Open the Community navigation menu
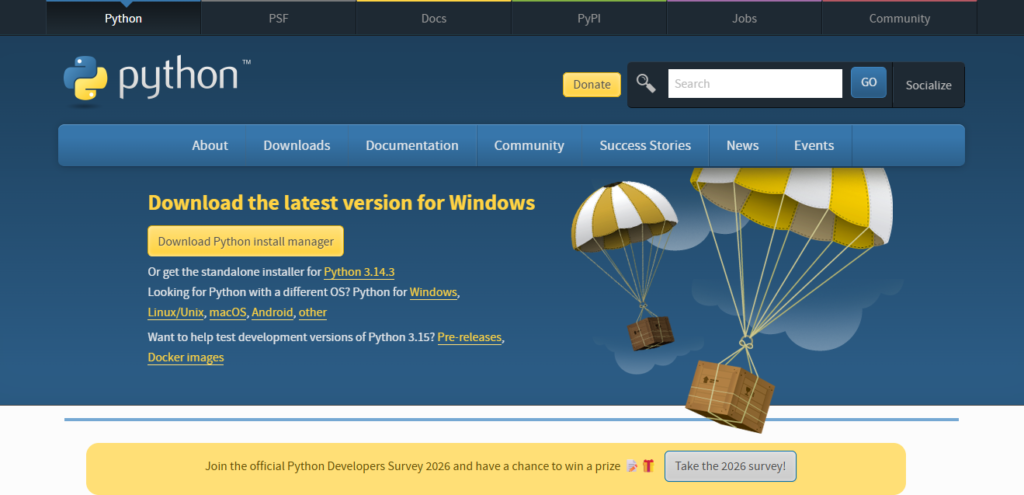The width and height of the screenshot is (1024, 495). click(x=529, y=145)
